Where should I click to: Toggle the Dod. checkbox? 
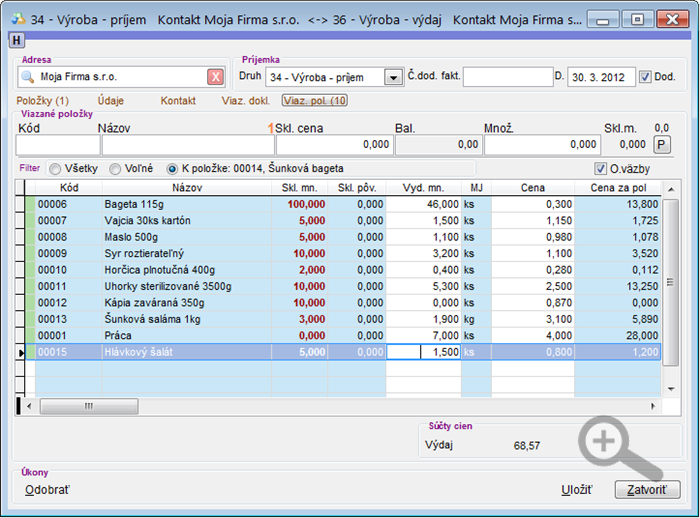(645, 76)
